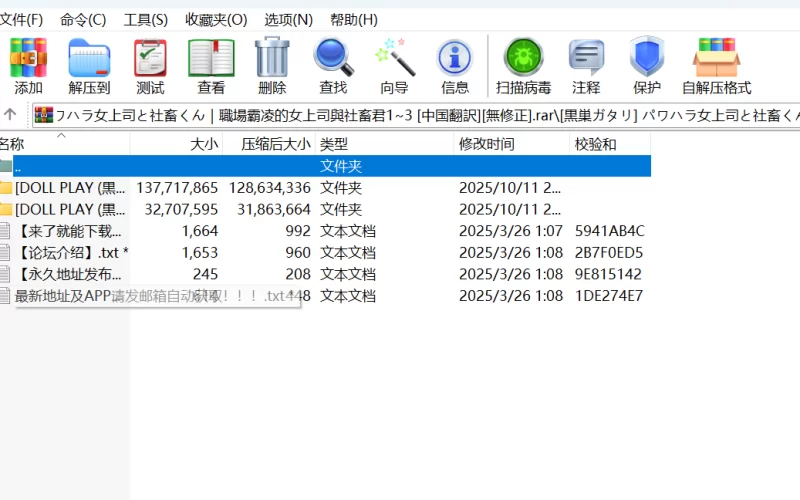This screenshot has width=800, height=500.
Task: Sort by the 大小 column header
Action: 177,144
